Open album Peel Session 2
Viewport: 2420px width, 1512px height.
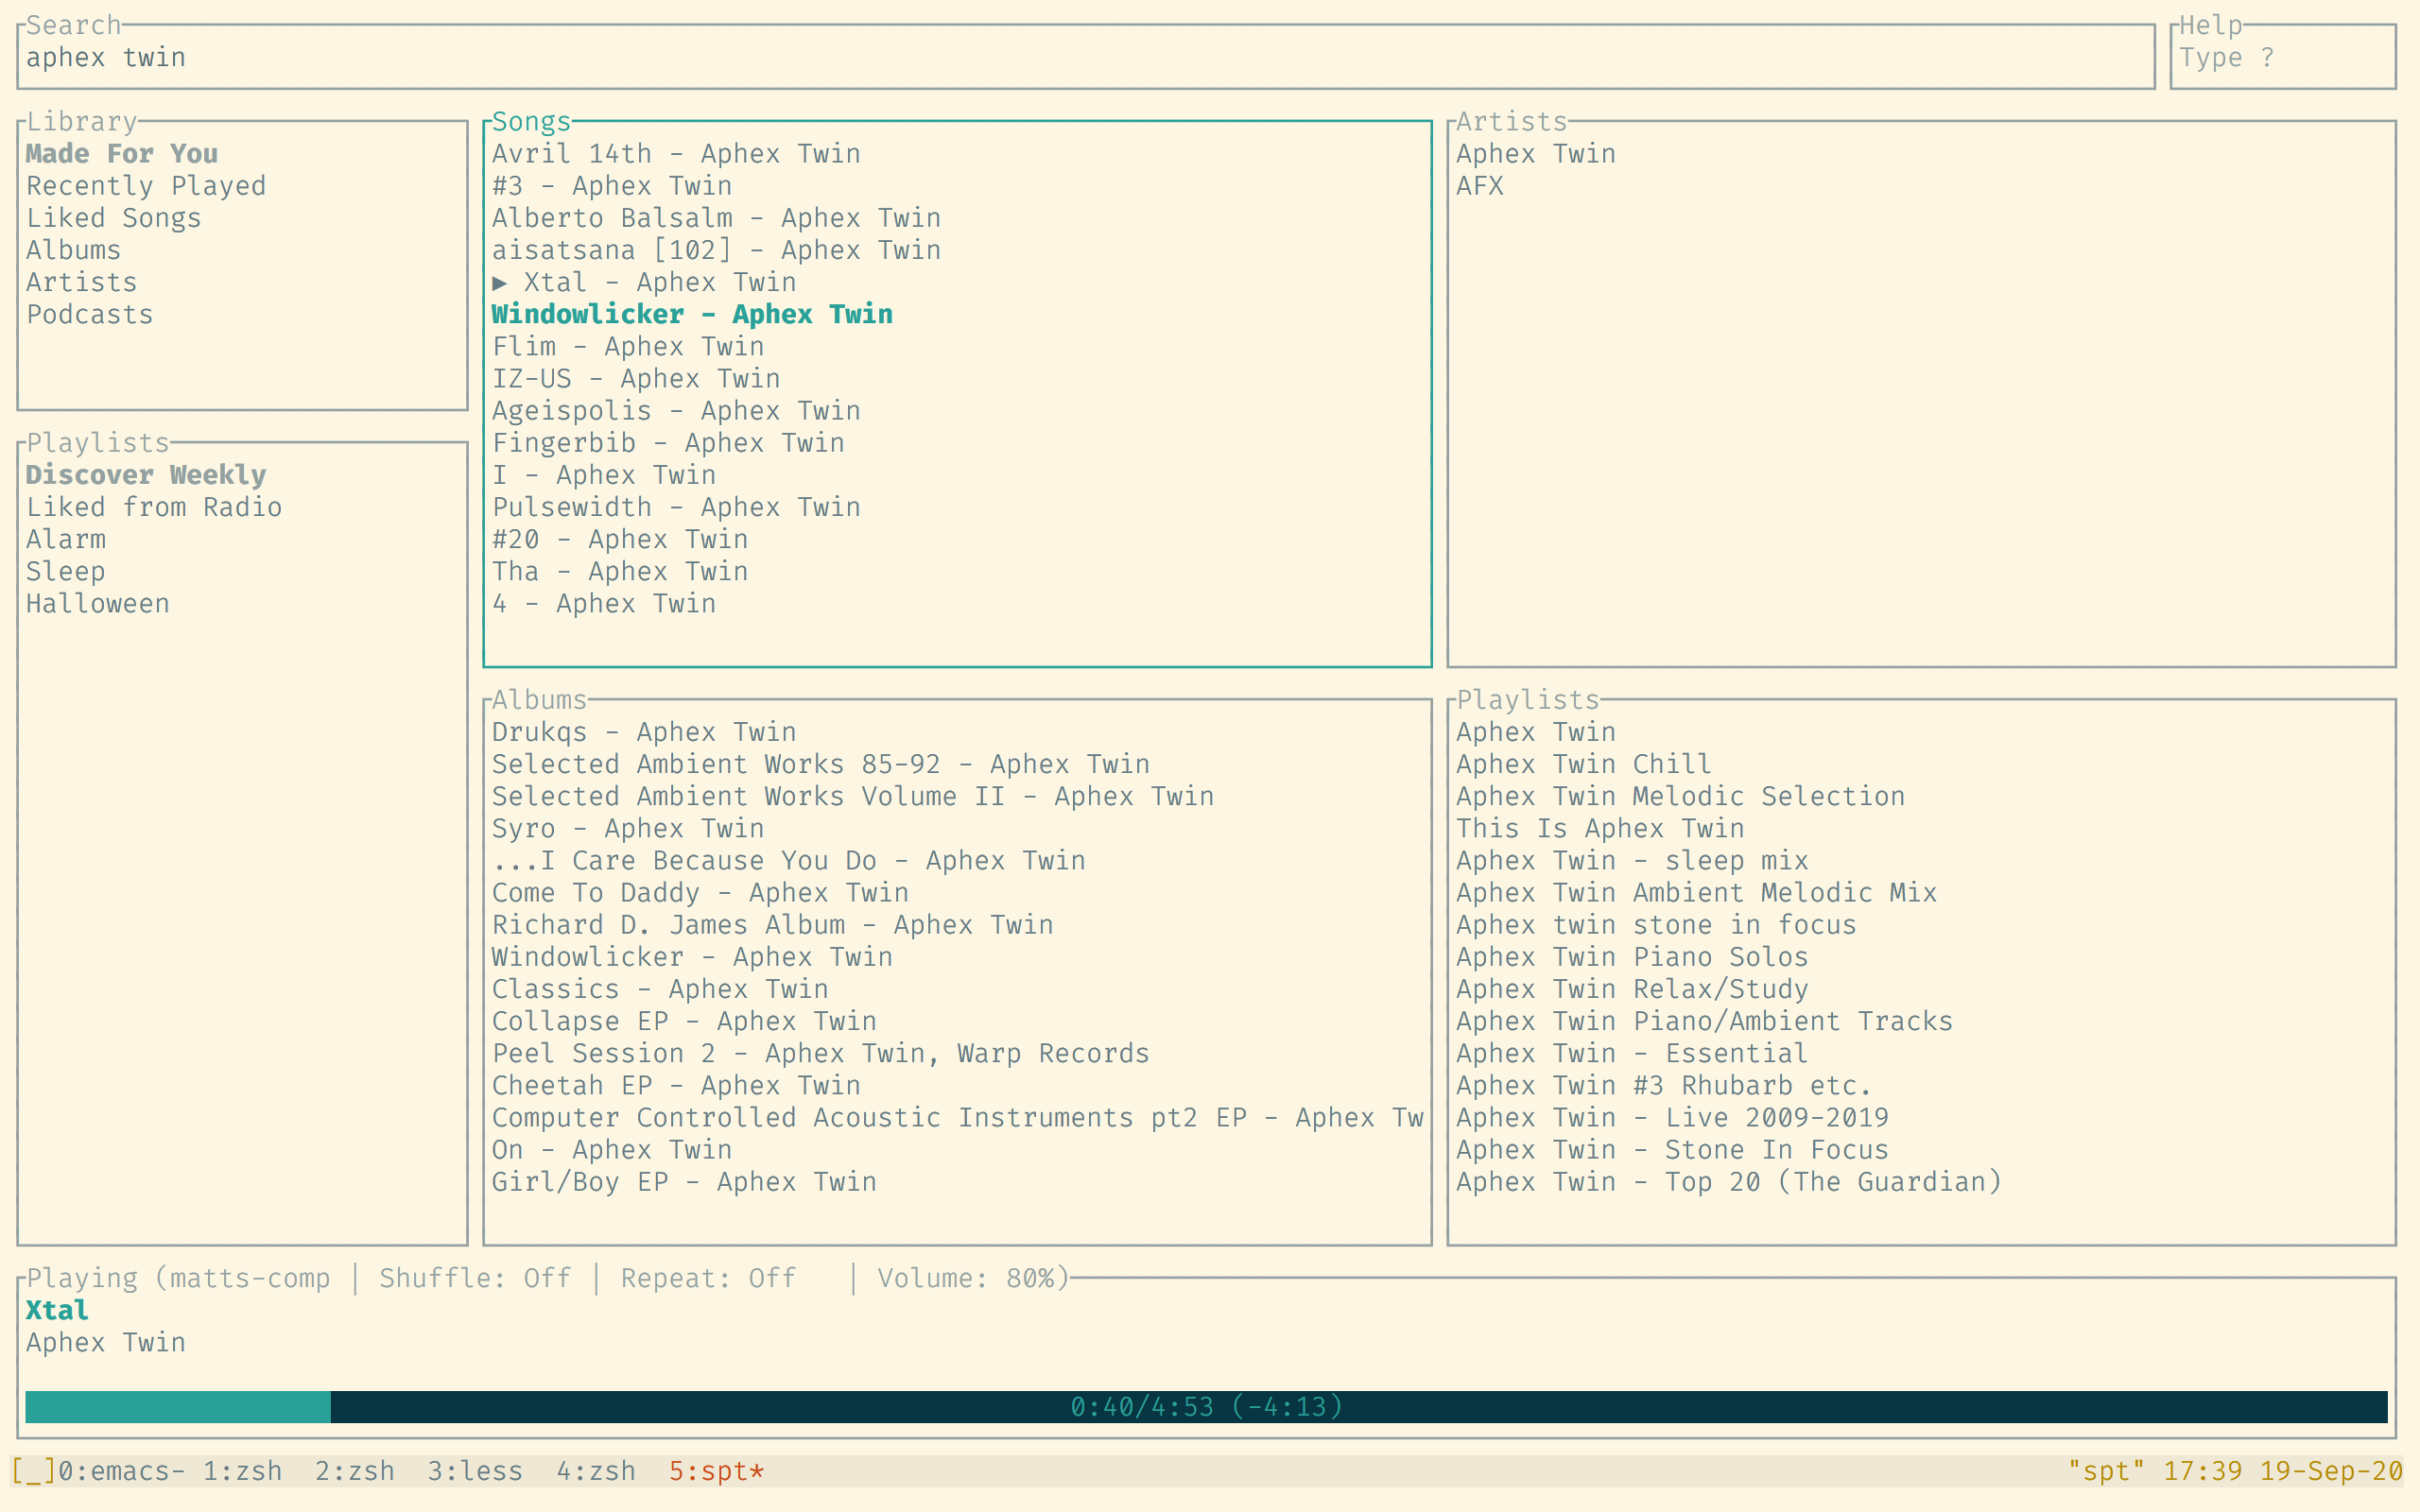tap(821, 1053)
